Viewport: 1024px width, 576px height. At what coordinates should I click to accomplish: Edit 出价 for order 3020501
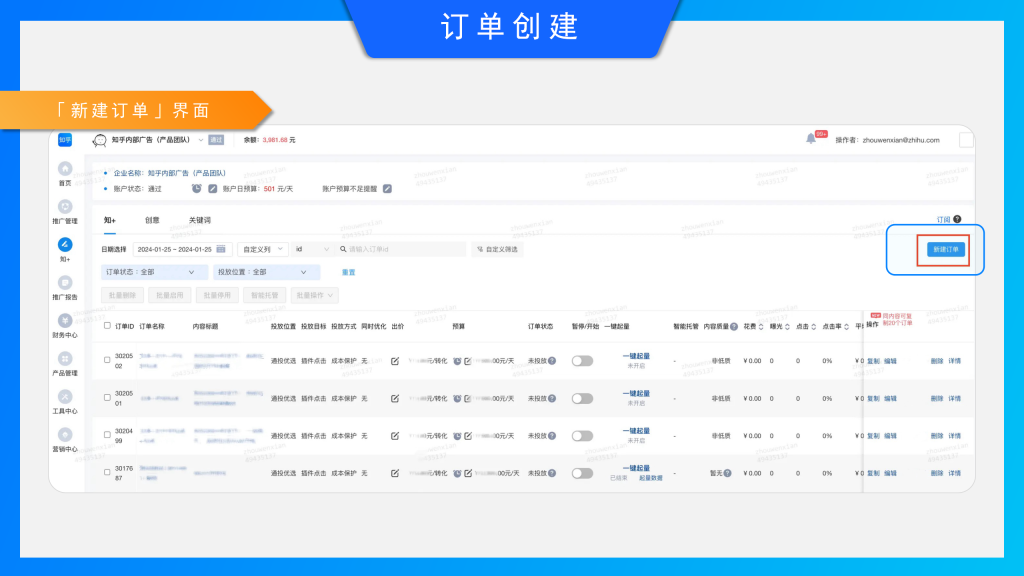point(395,398)
